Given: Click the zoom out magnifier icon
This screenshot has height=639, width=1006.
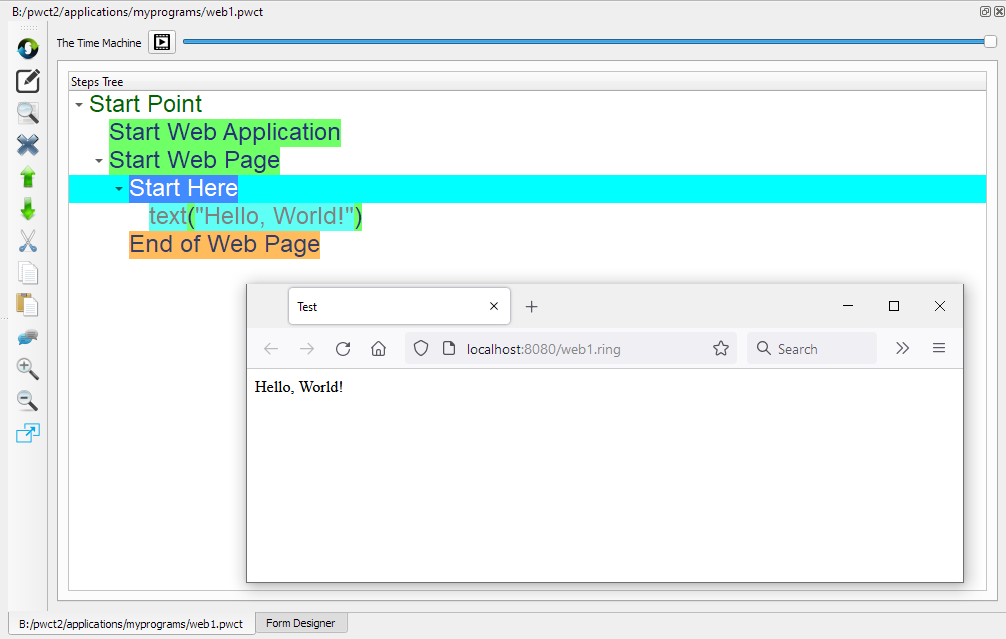Looking at the screenshot, I should [x=28, y=401].
